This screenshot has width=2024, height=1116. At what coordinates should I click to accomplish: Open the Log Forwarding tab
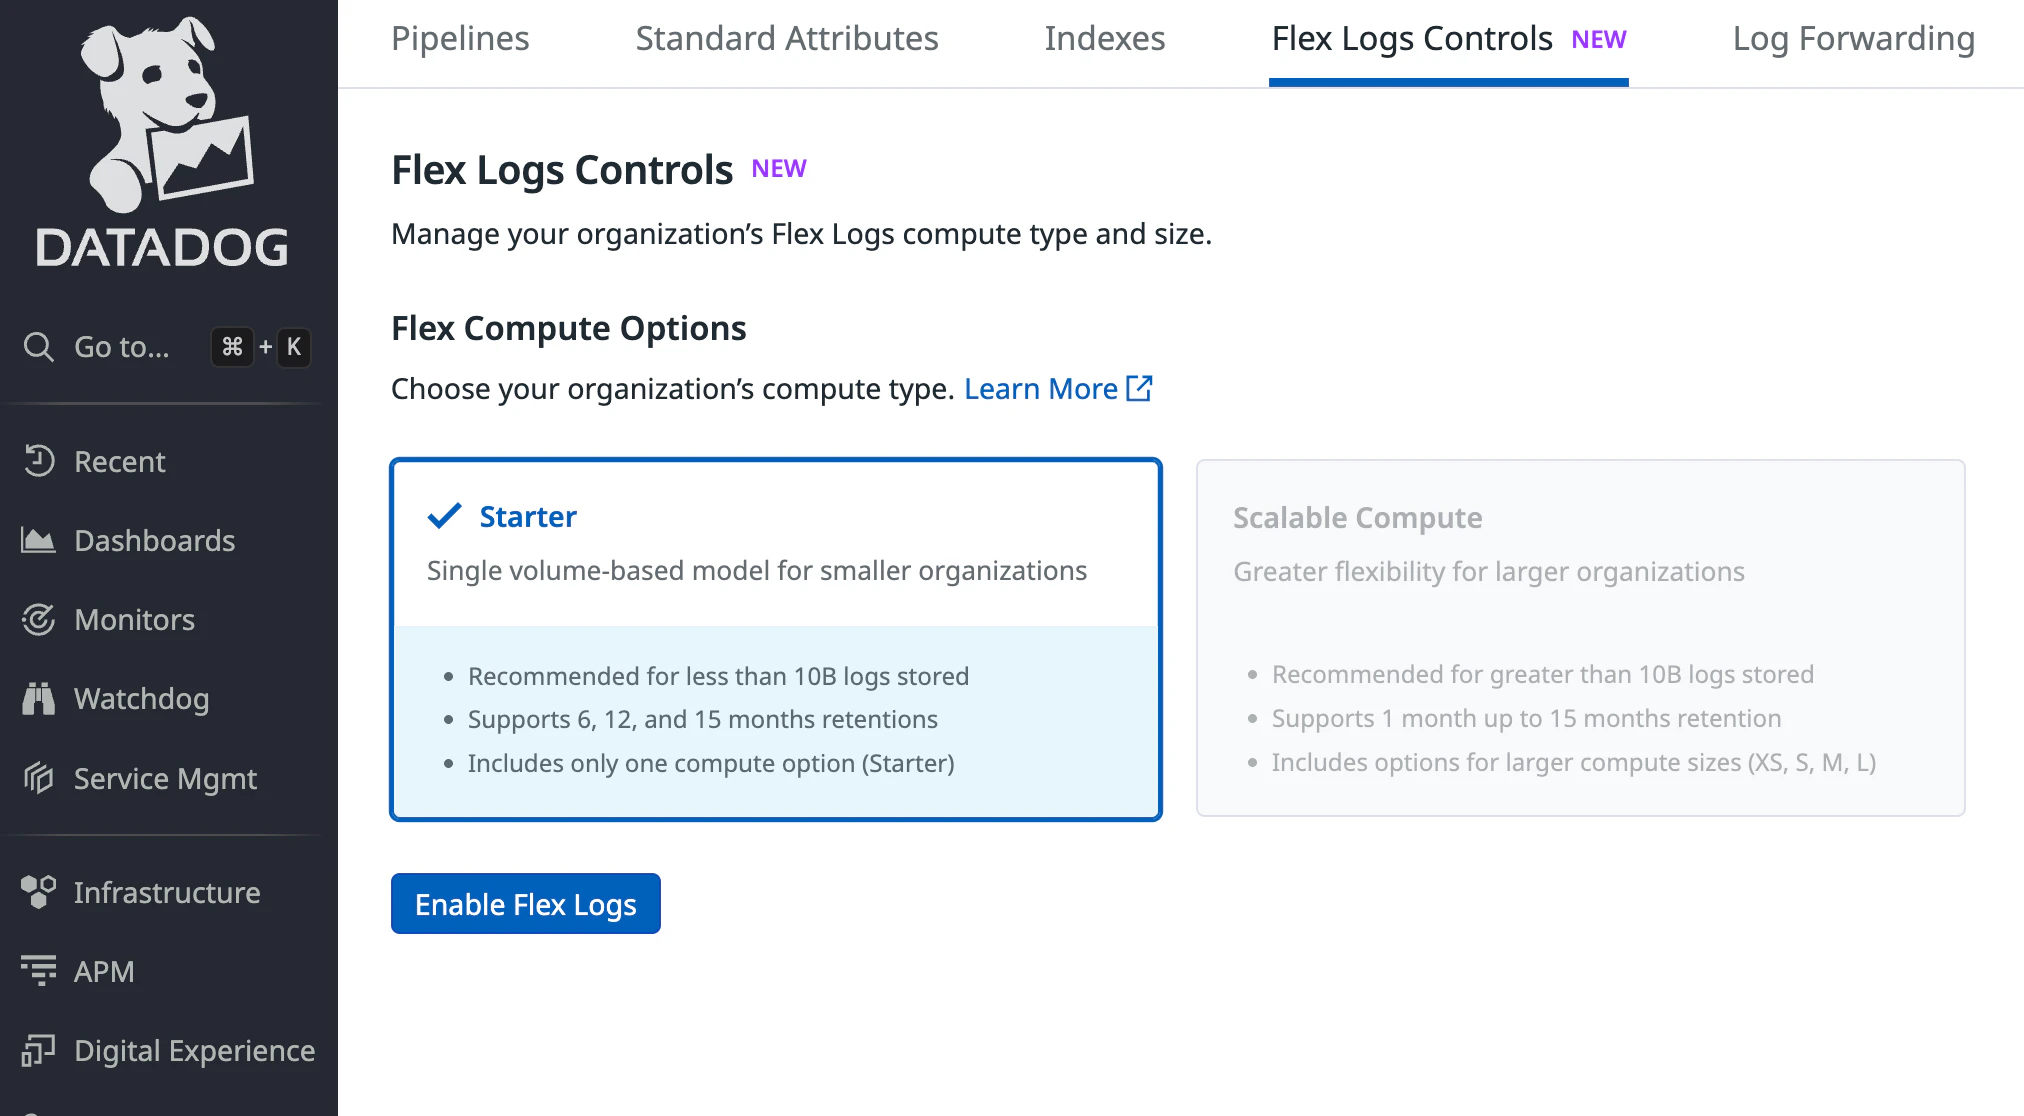pos(1853,39)
